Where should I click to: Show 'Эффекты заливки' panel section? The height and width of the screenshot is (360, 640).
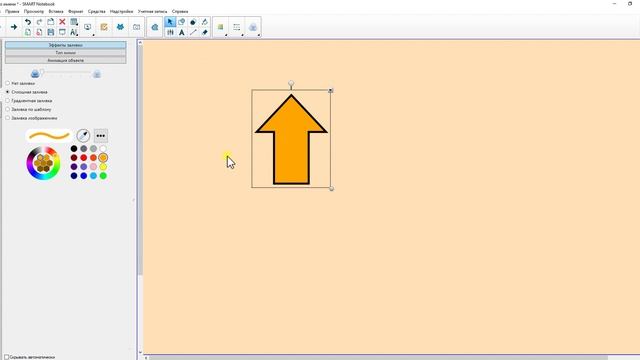tap(65, 45)
